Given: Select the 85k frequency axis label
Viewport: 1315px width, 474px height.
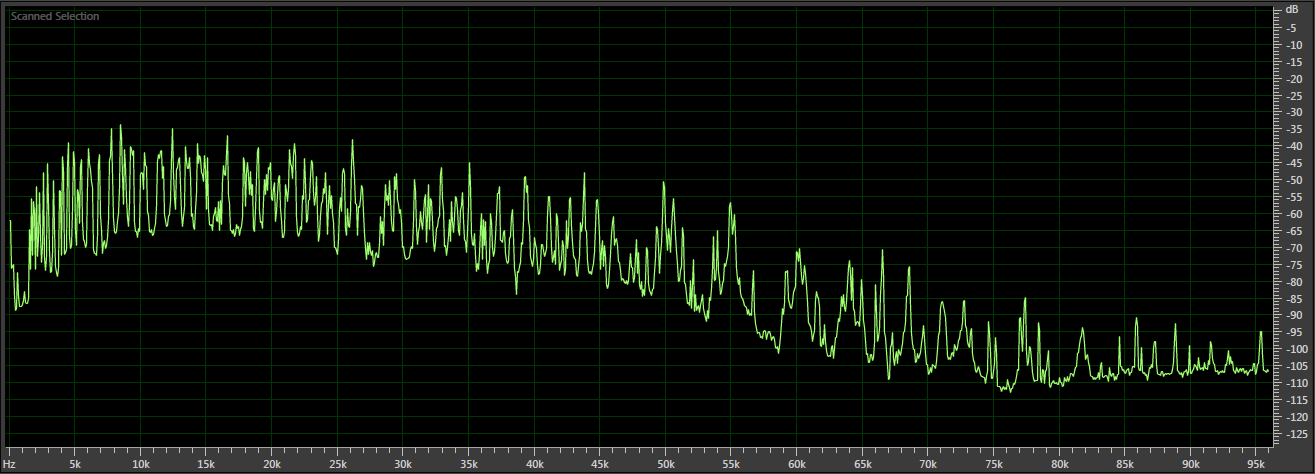Looking at the screenshot, I should tap(1126, 465).
